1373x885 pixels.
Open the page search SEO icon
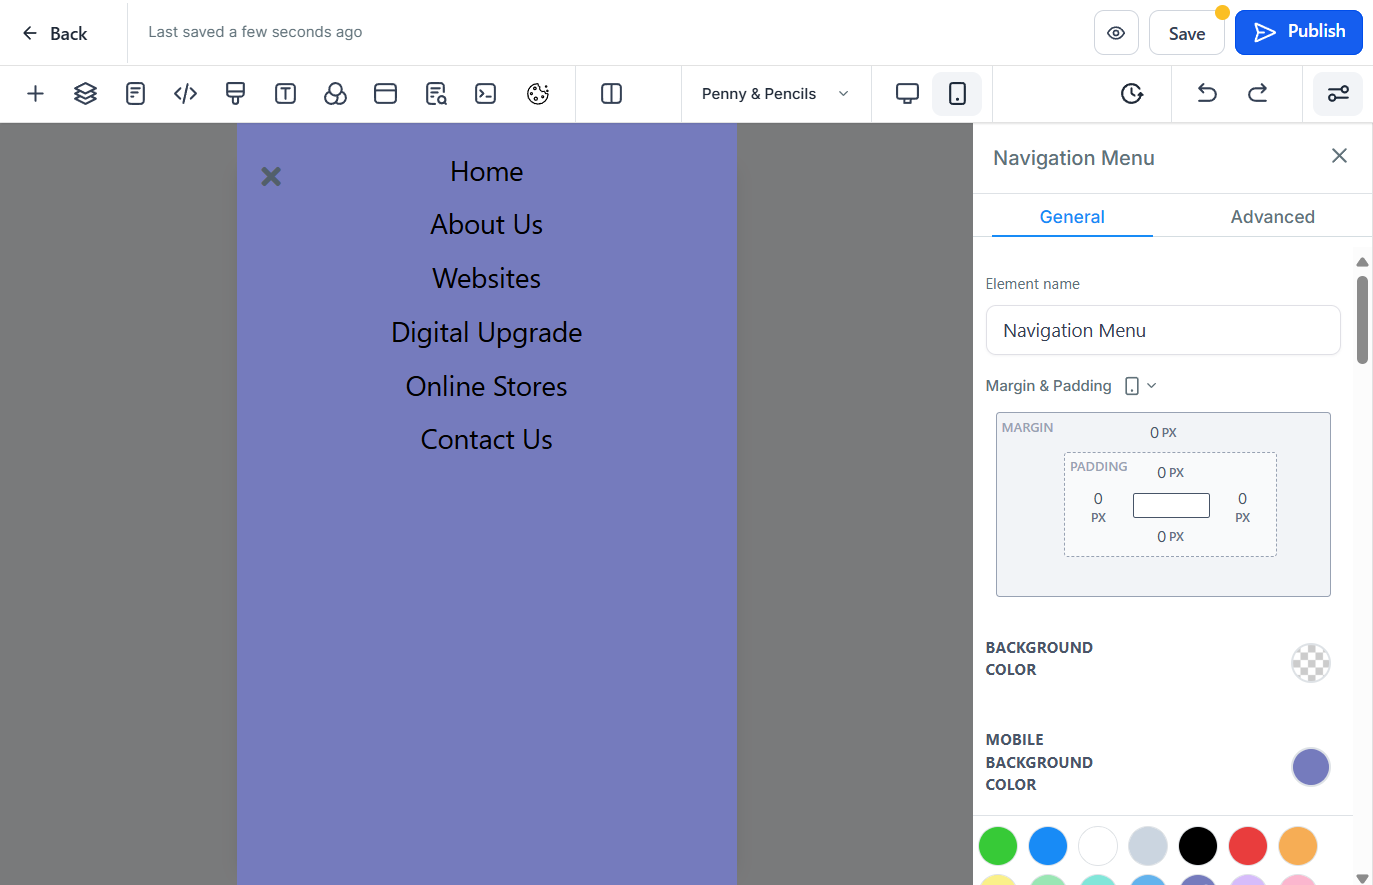436,94
